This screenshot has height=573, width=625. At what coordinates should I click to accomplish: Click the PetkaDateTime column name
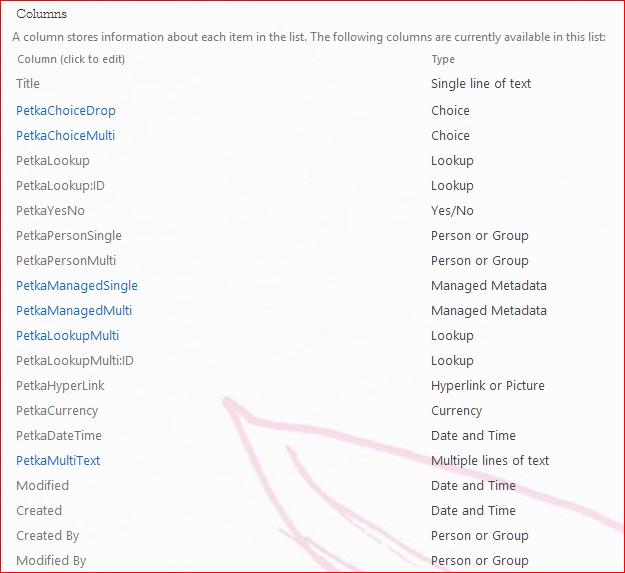[x=59, y=436]
